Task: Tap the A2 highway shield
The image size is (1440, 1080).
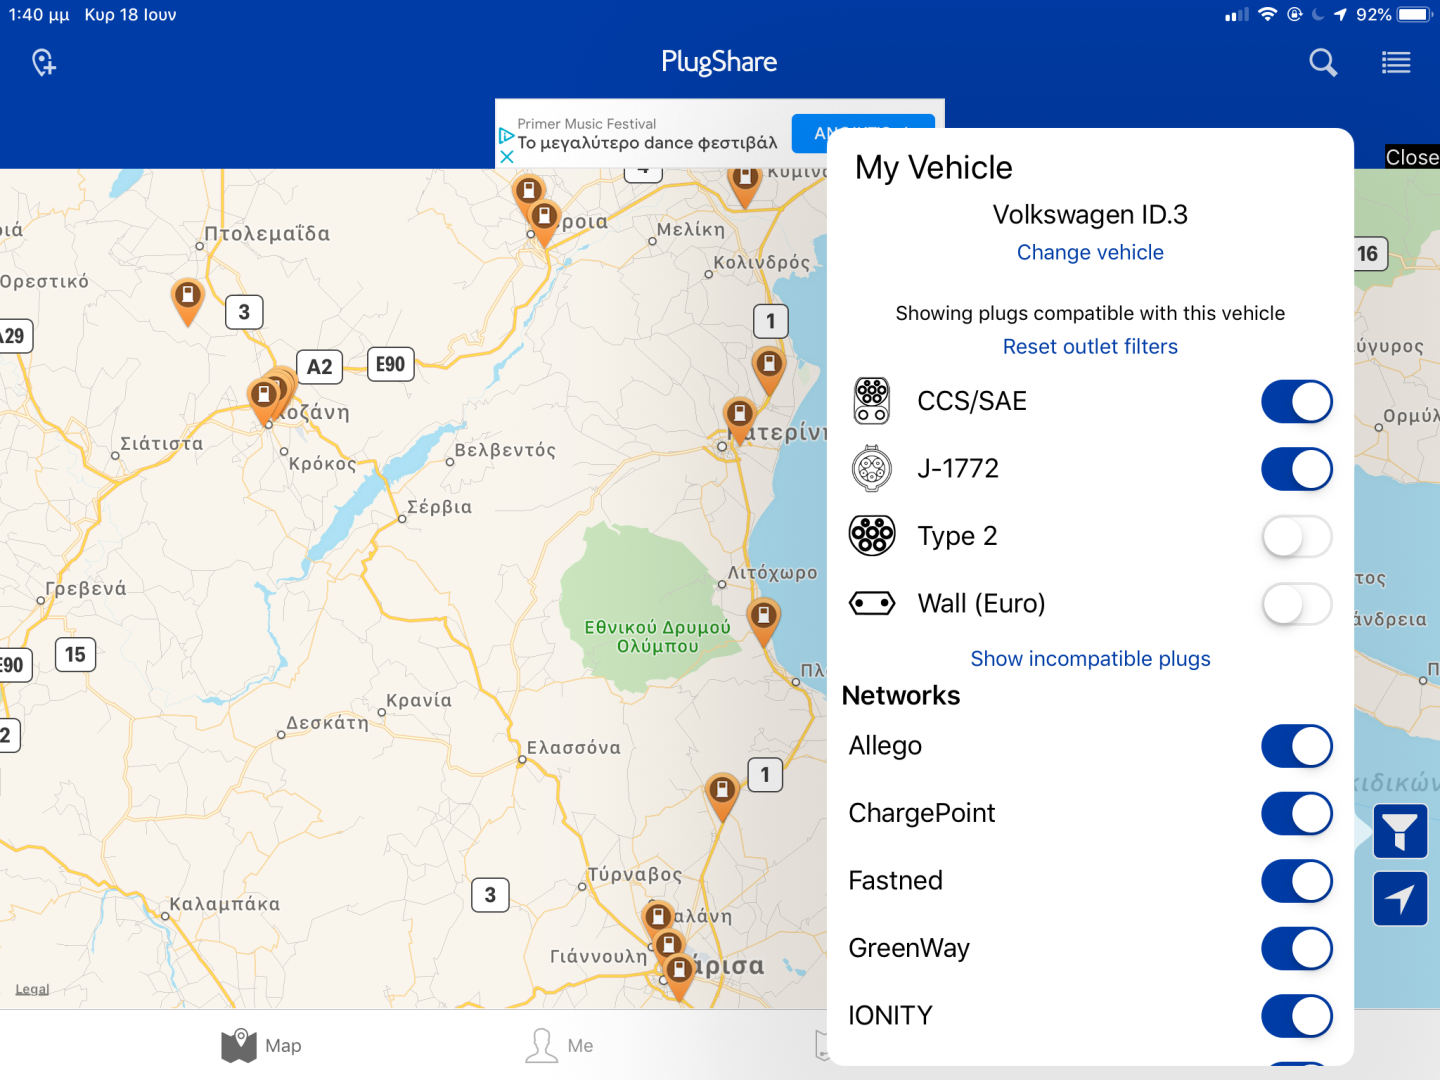Action: (x=320, y=367)
